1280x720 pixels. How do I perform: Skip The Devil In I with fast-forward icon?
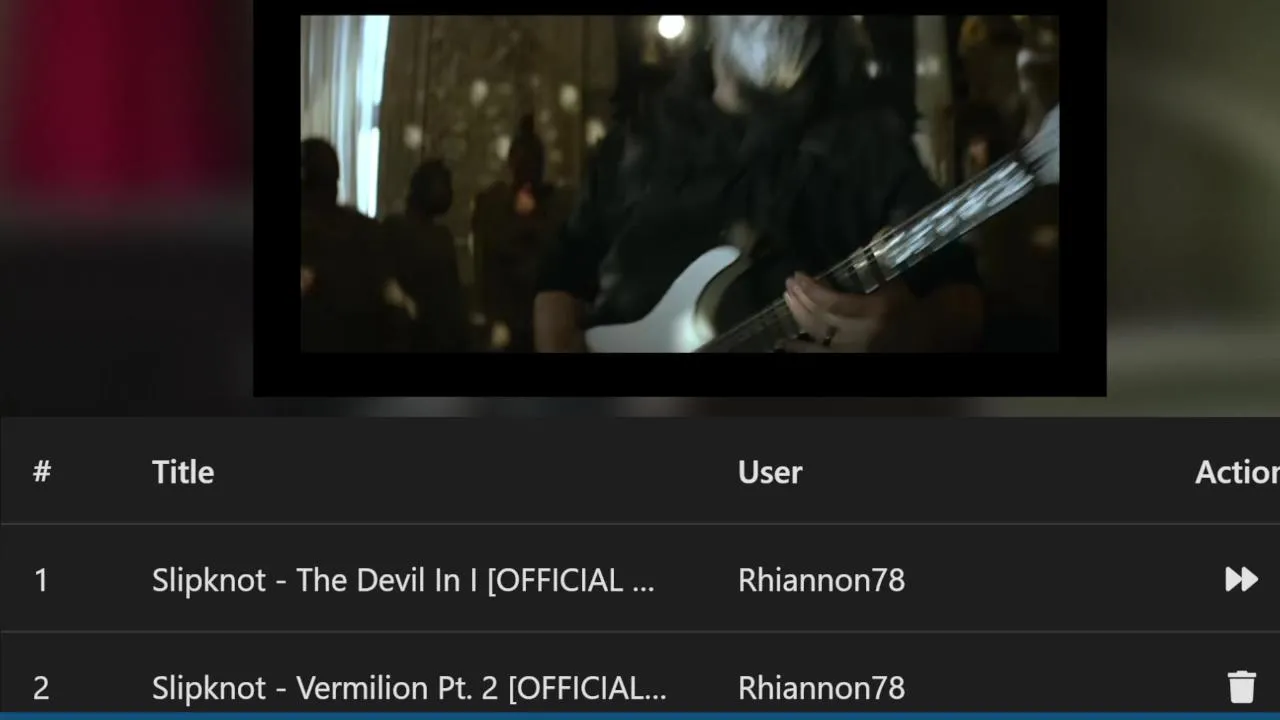coord(1241,579)
